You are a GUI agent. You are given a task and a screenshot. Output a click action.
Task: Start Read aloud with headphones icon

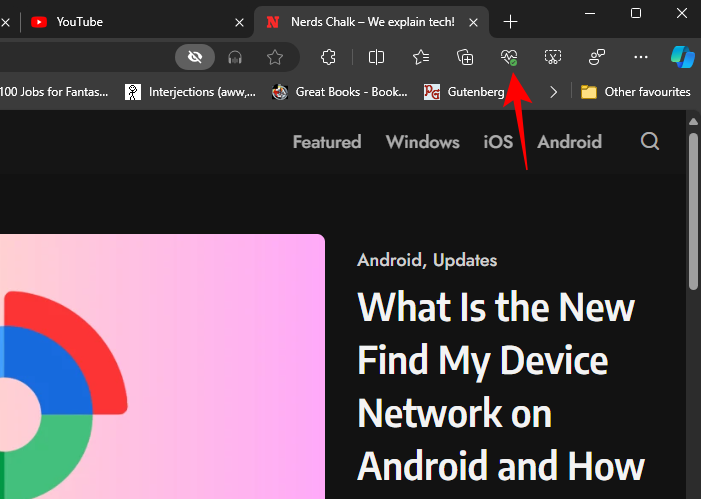(x=235, y=57)
